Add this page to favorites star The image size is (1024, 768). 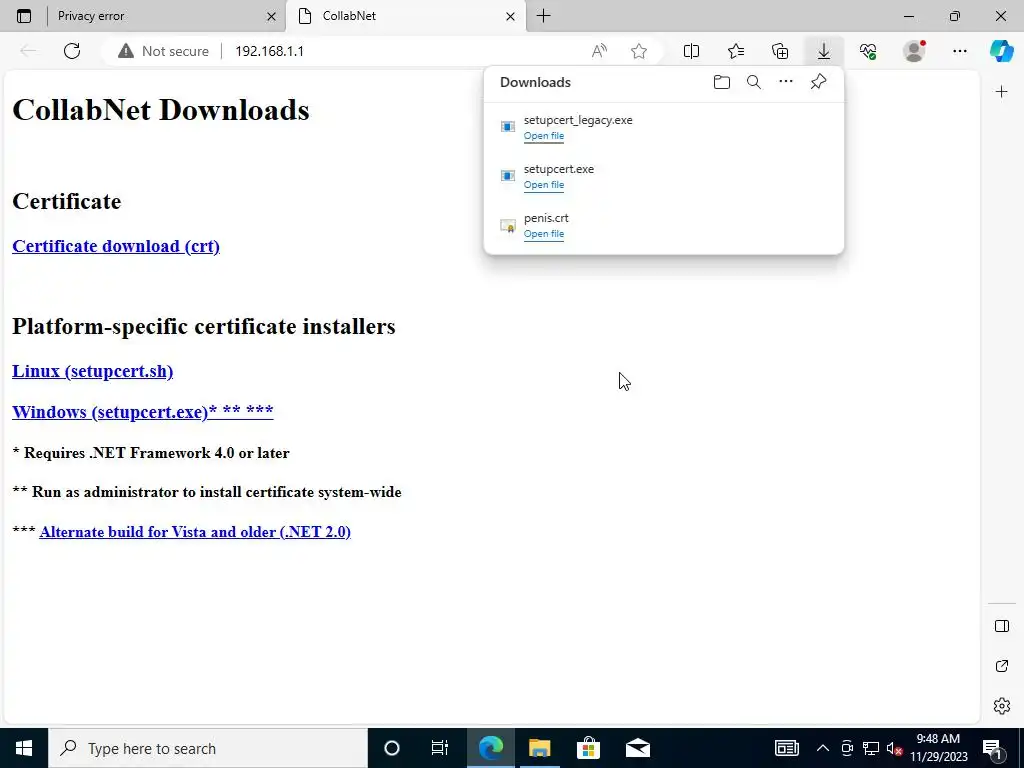coord(639,51)
